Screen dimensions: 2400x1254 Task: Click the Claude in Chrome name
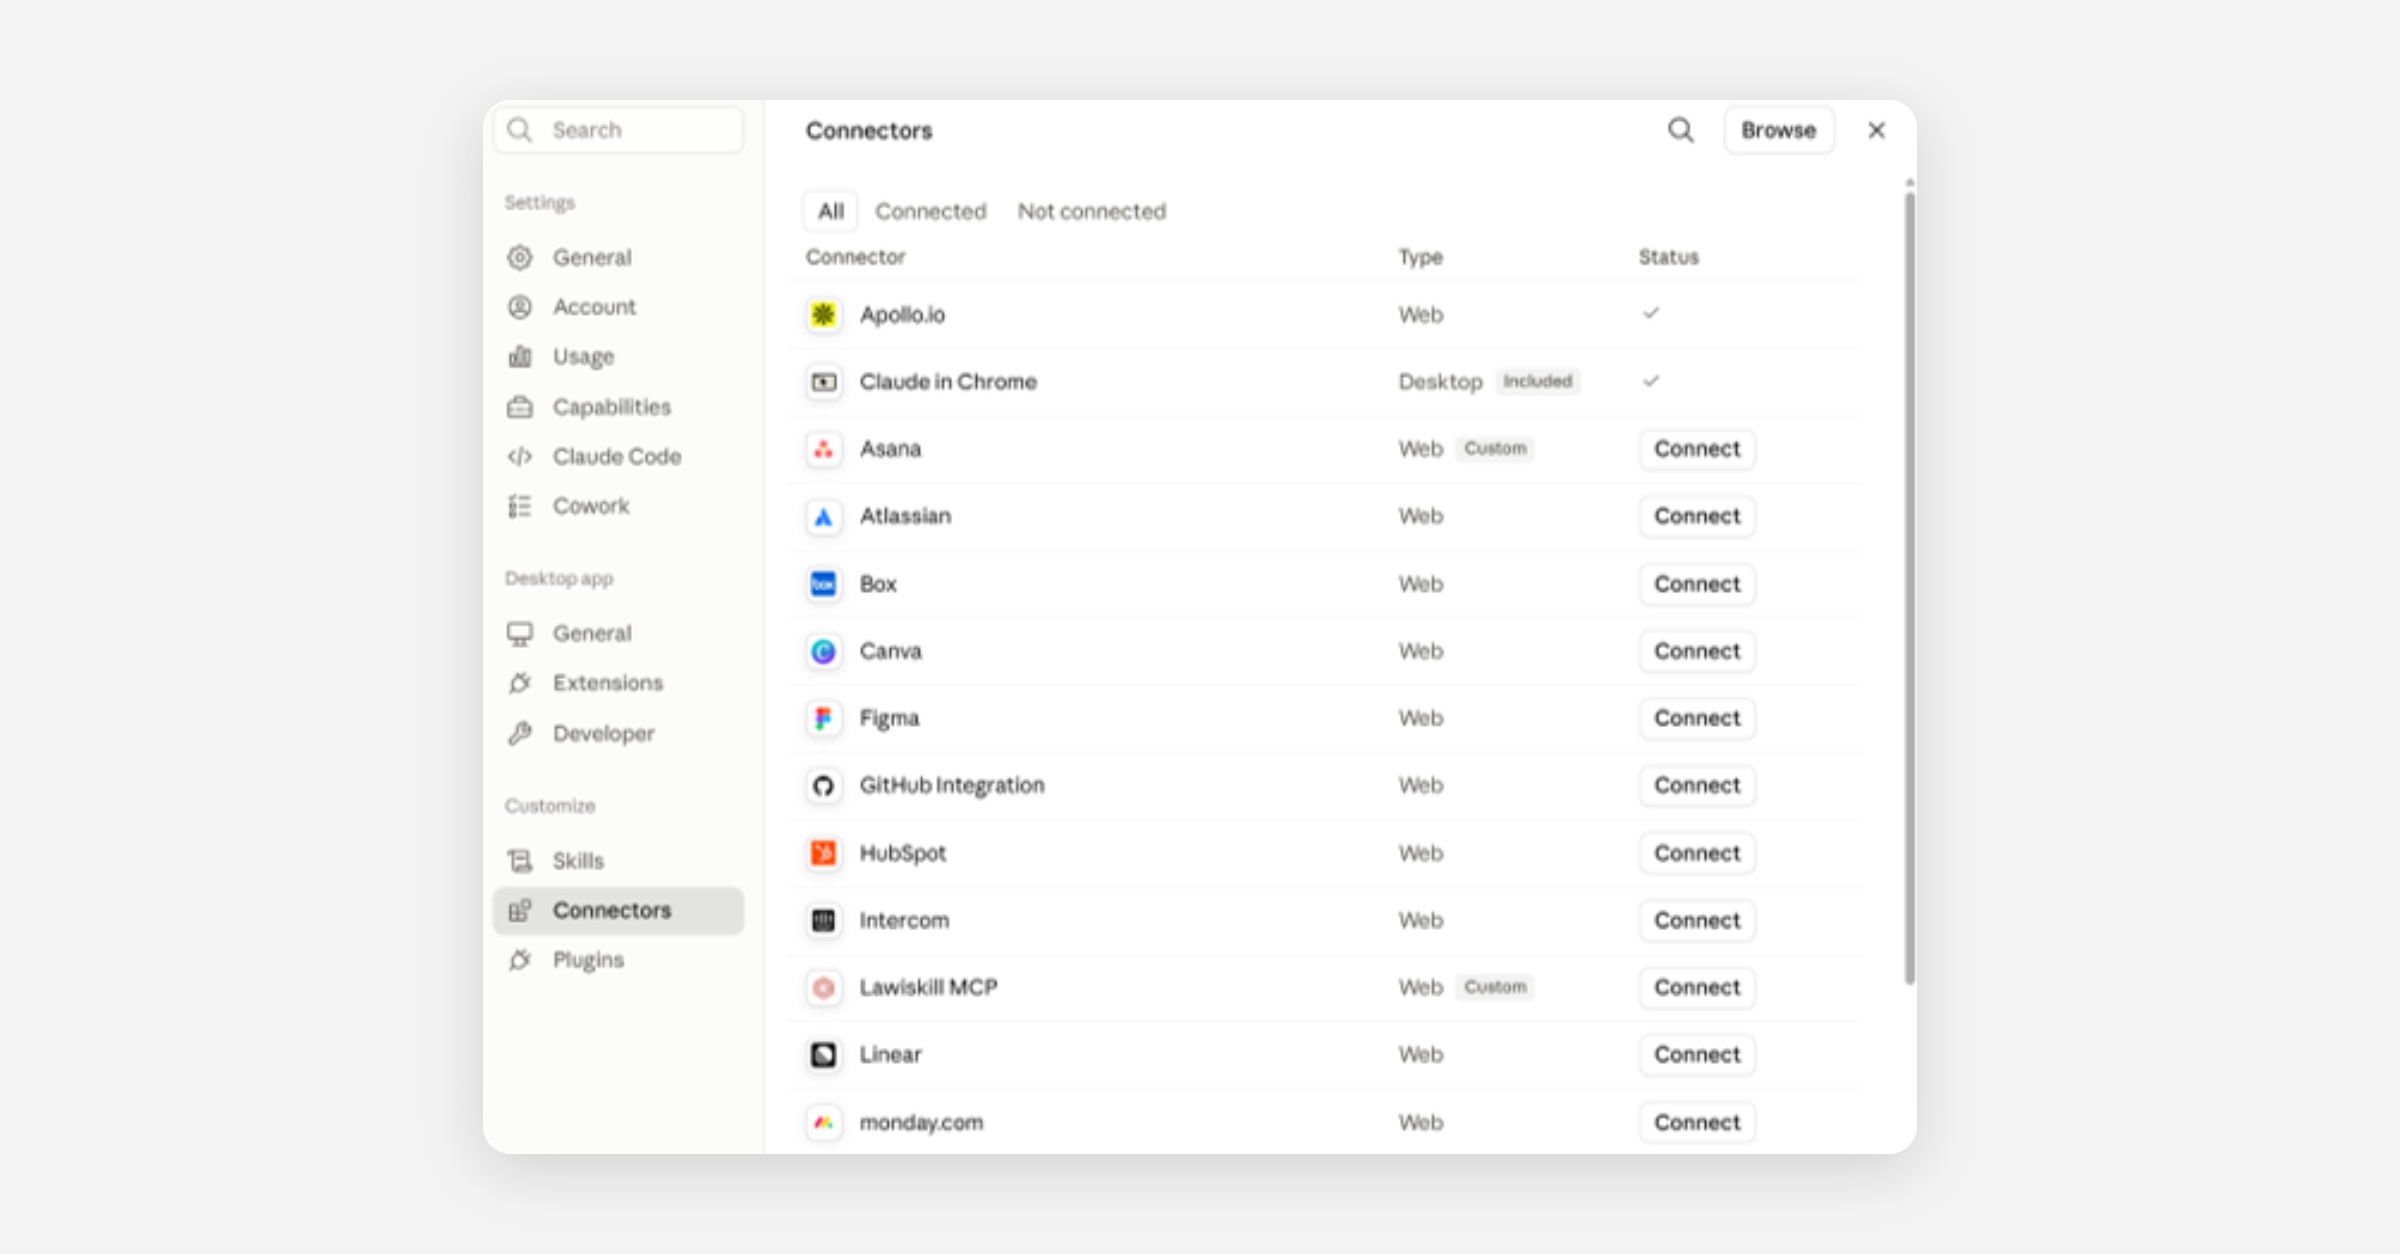pos(948,382)
